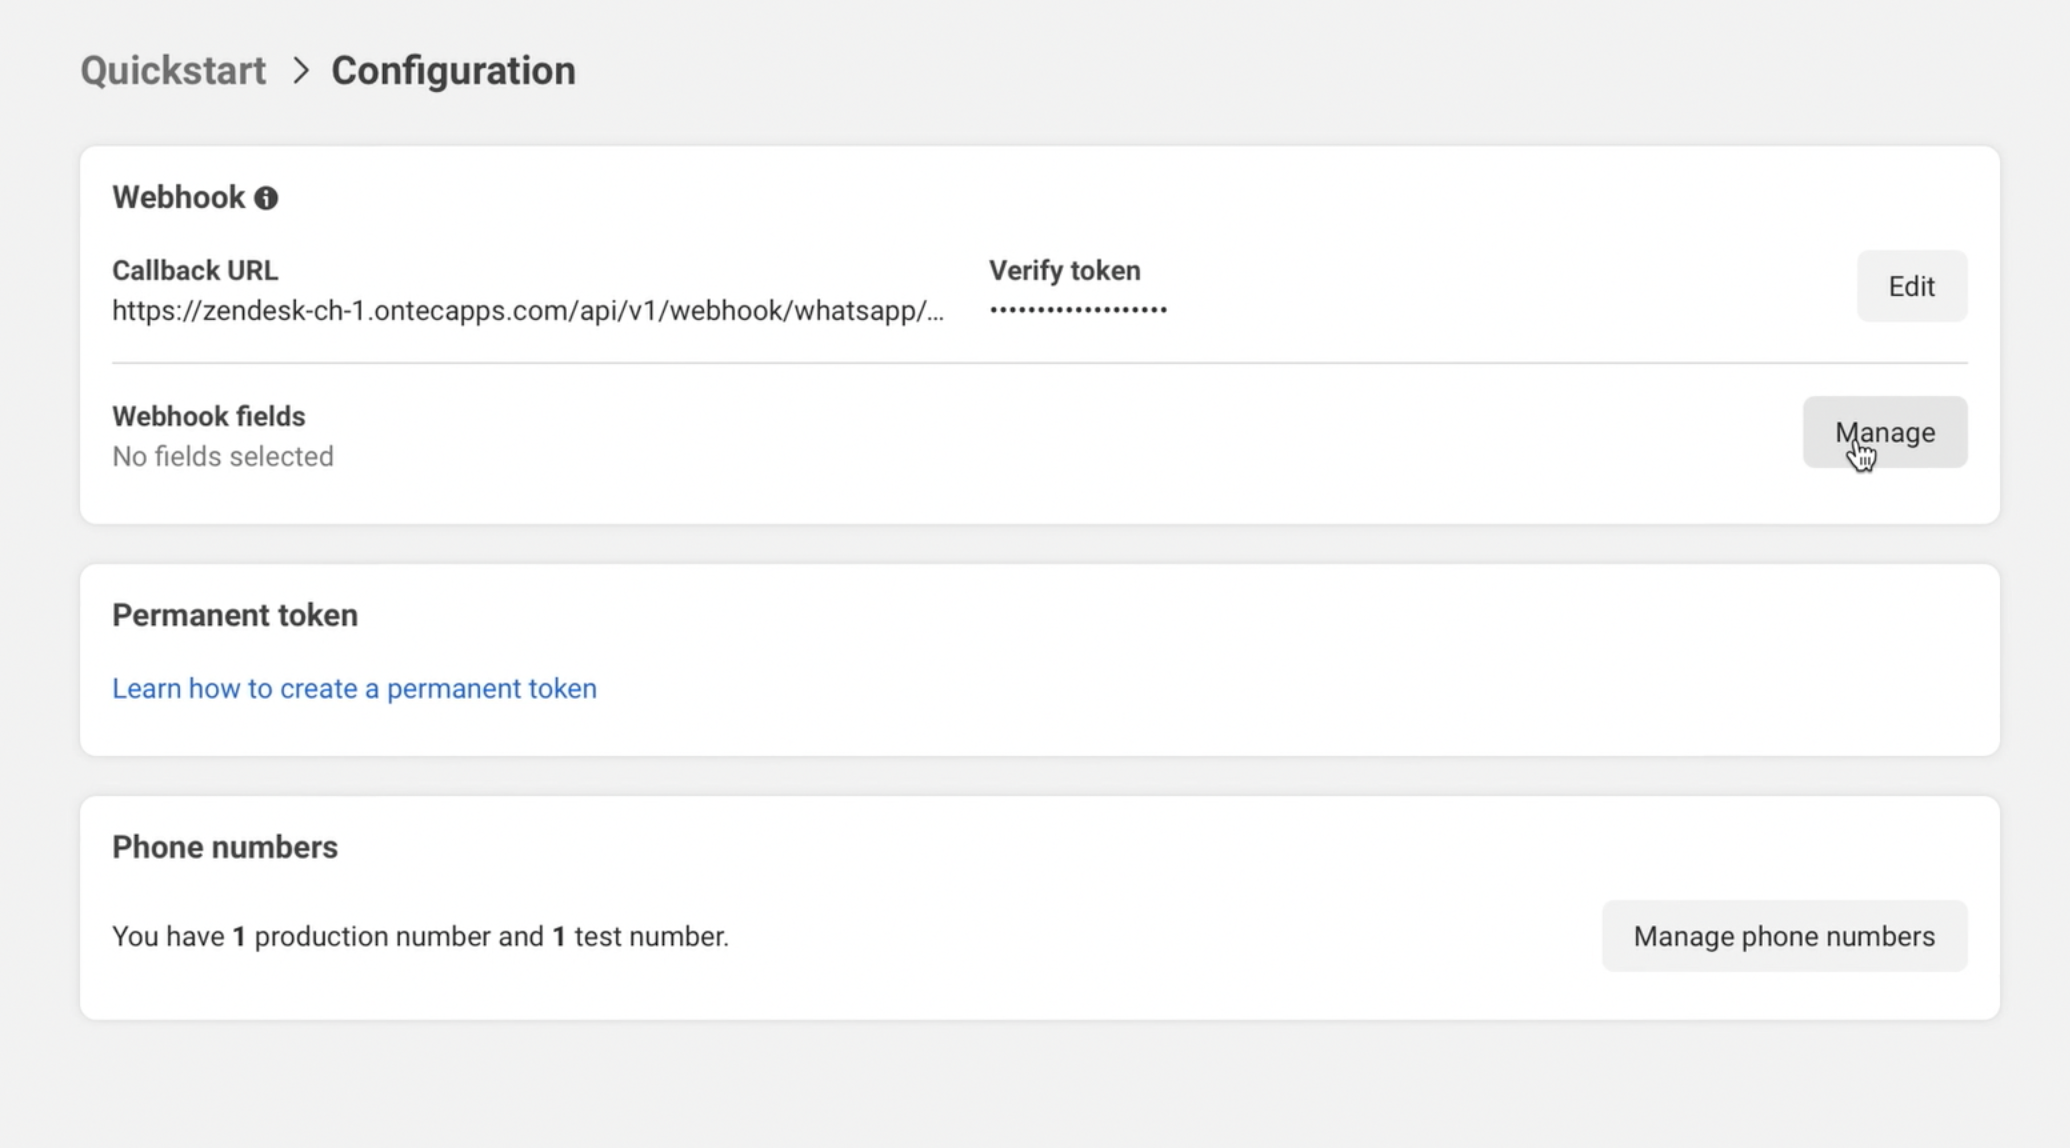Click the Webhook info icon

coord(266,198)
